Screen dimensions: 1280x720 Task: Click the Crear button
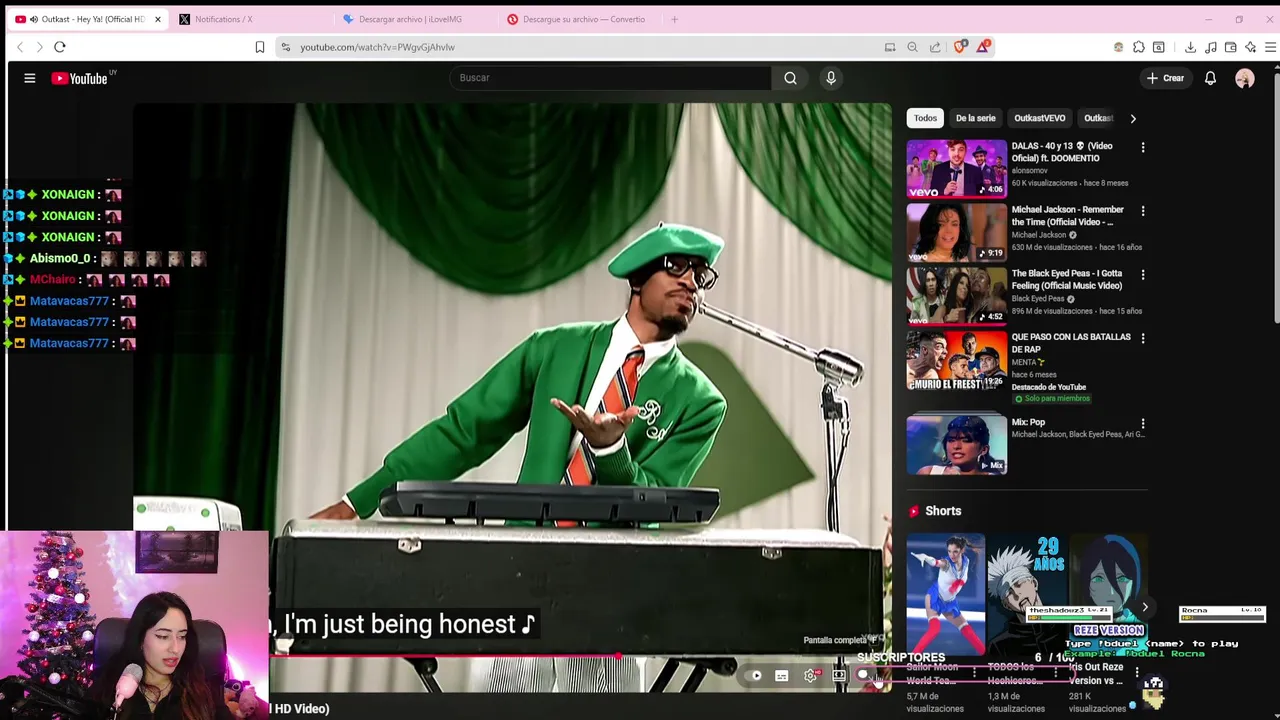point(1166,78)
